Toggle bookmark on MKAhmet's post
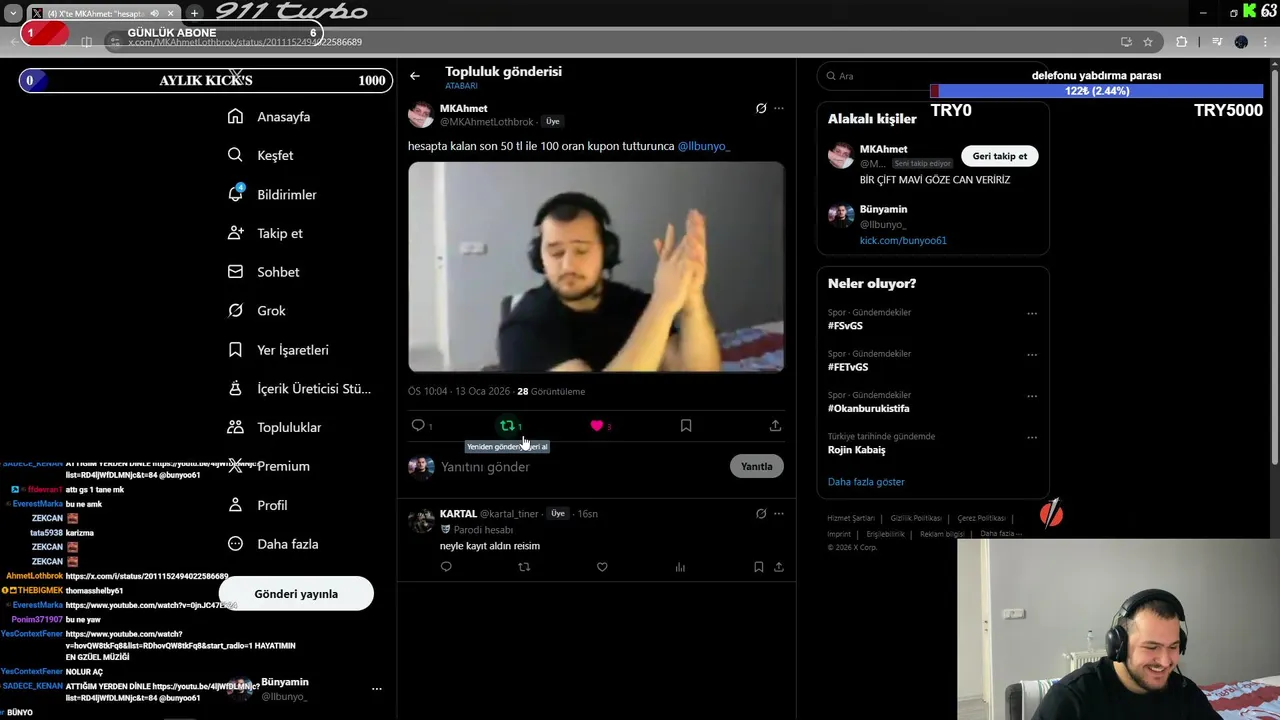Screen dimensions: 1280x720 pyautogui.click(x=686, y=426)
